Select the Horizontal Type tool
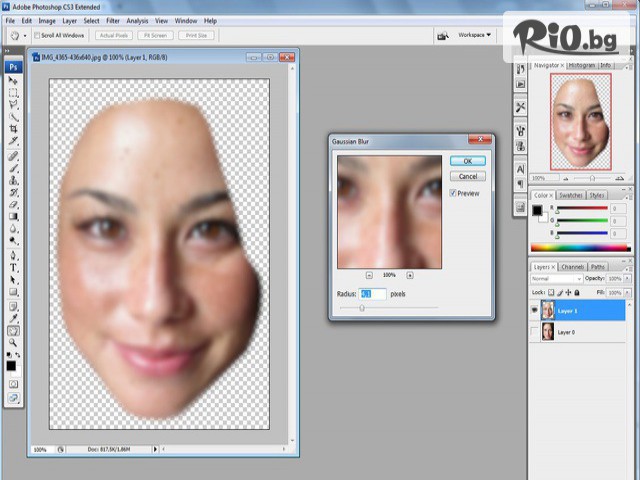This screenshot has width=640, height=480. click(13, 268)
